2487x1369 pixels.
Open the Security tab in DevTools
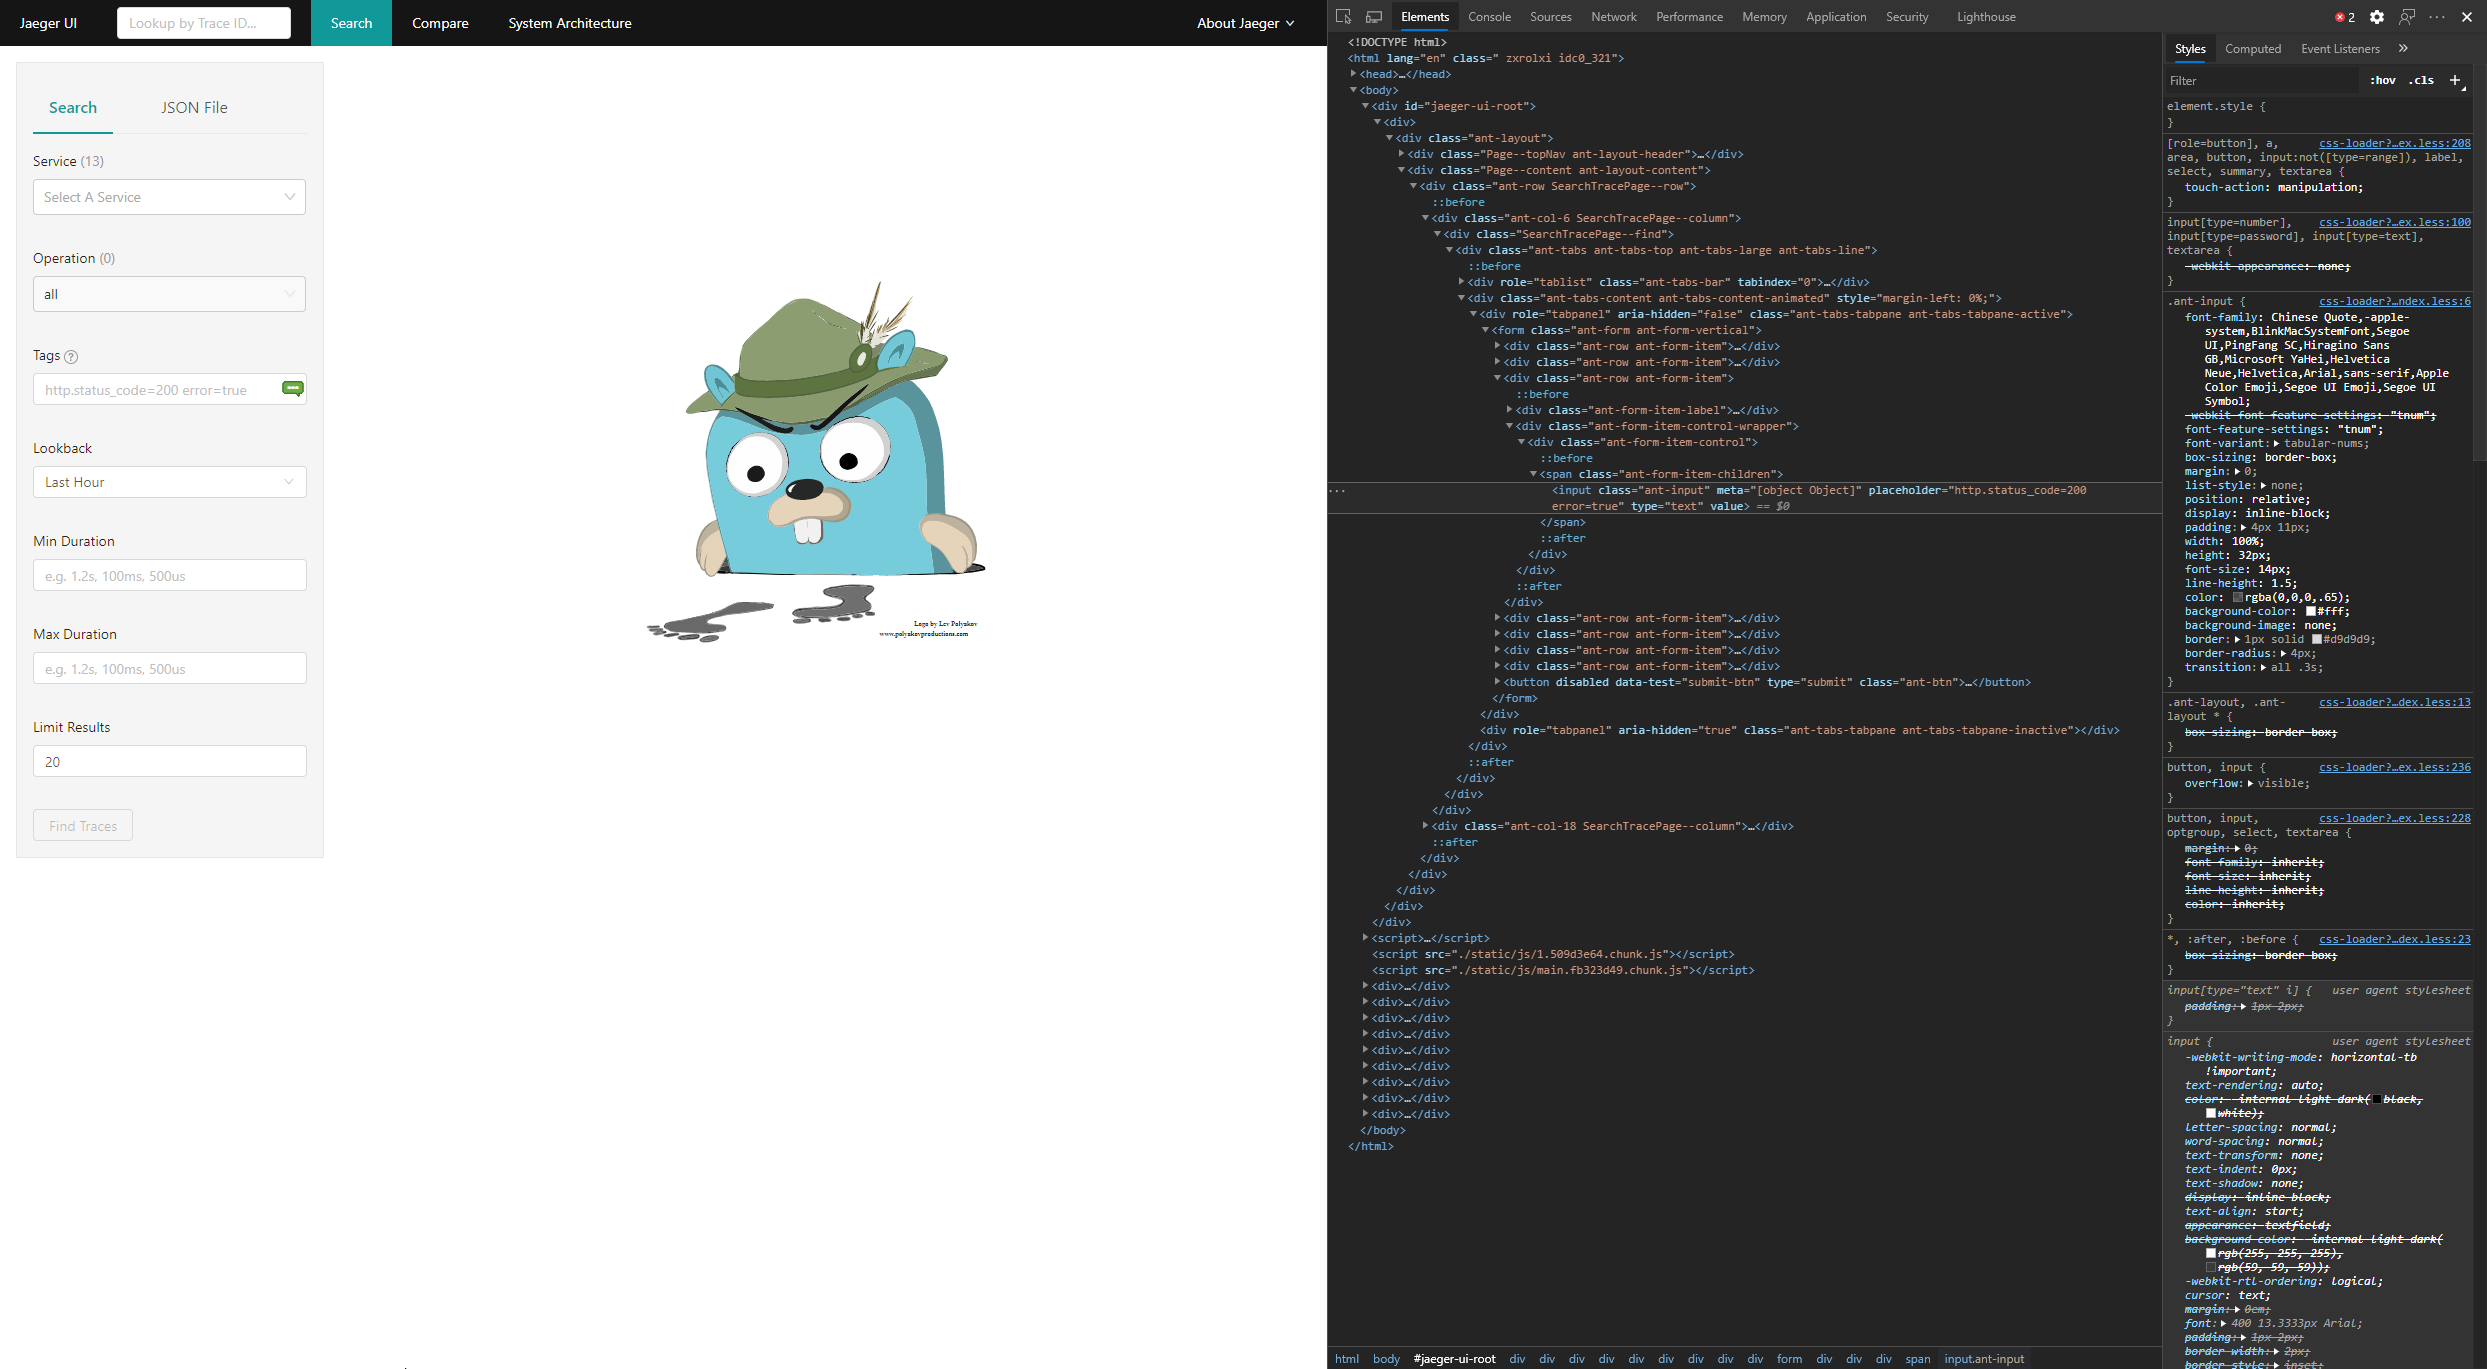click(x=1907, y=17)
